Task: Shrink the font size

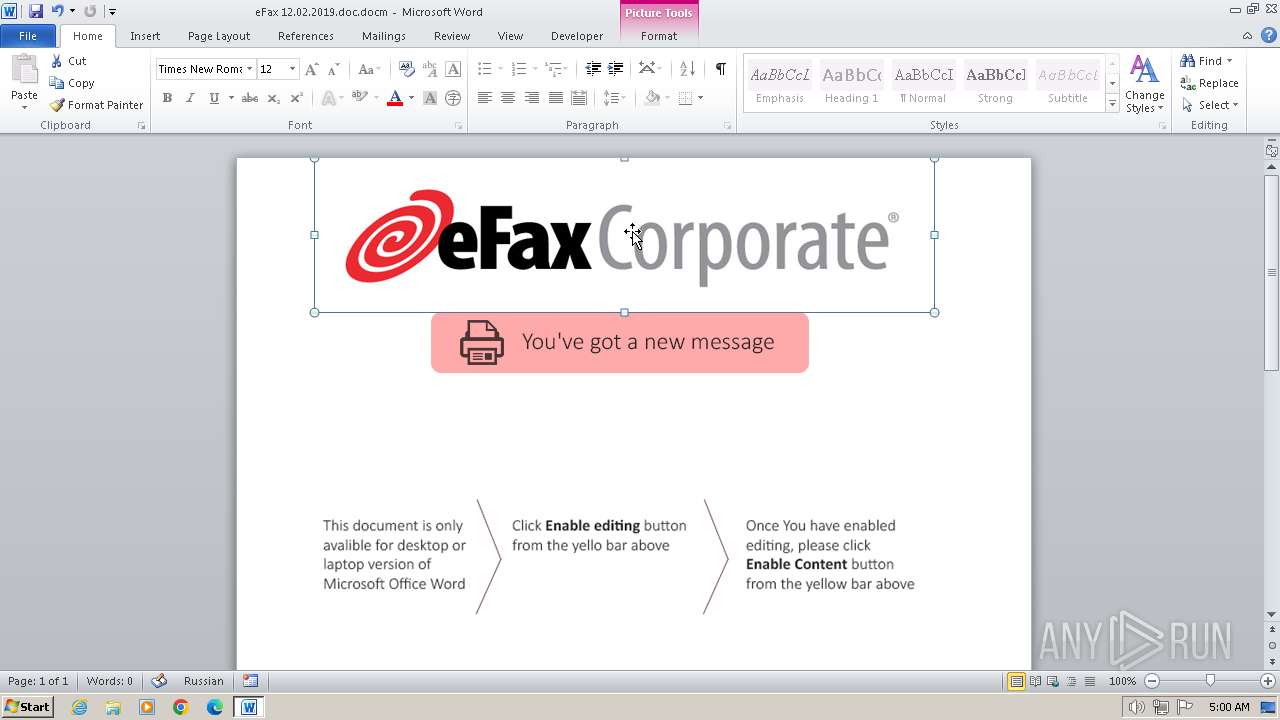Action: (x=333, y=69)
